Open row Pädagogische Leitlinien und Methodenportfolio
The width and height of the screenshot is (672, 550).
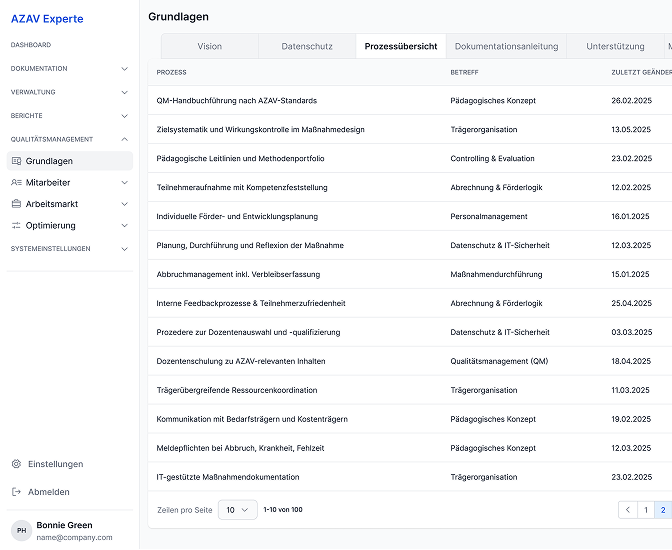pyautogui.click(x=410, y=159)
